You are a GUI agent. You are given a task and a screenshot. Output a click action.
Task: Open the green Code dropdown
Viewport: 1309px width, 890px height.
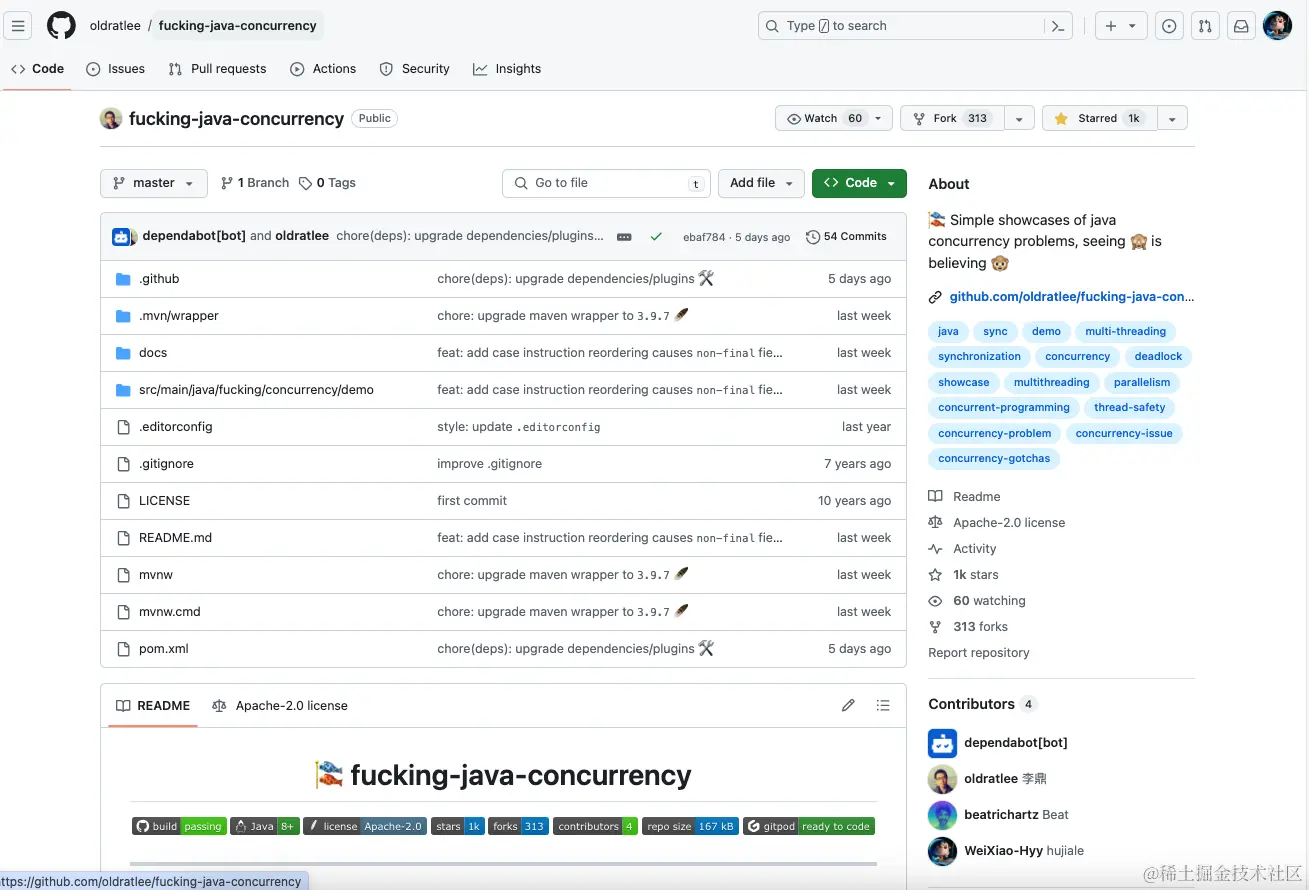point(858,183)
